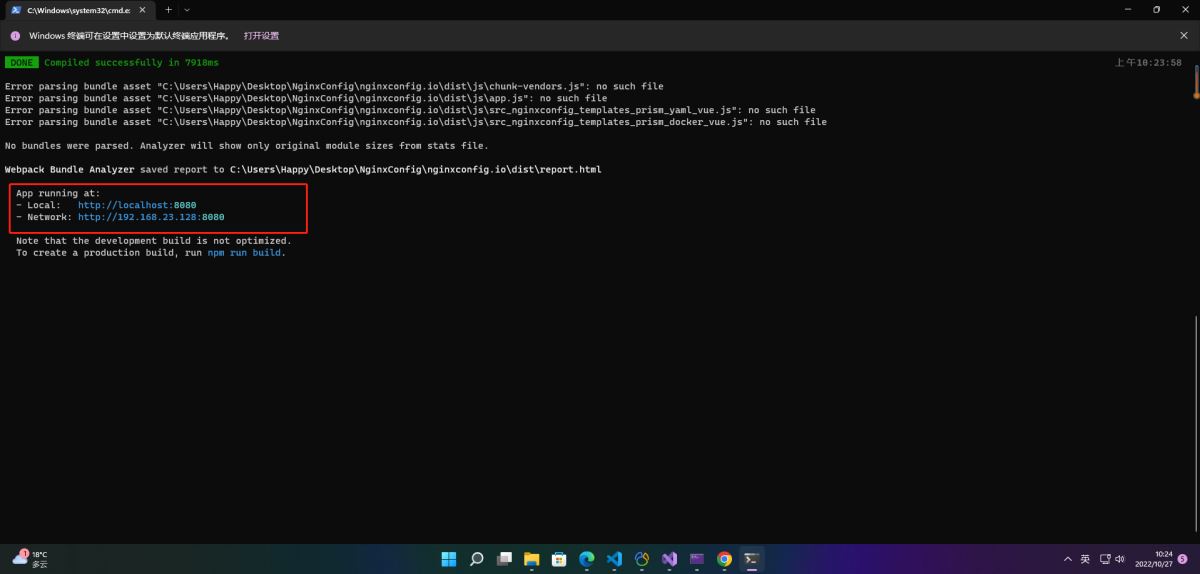
Task: Switch to Visual Studio Code
Action: pos(614,559)
